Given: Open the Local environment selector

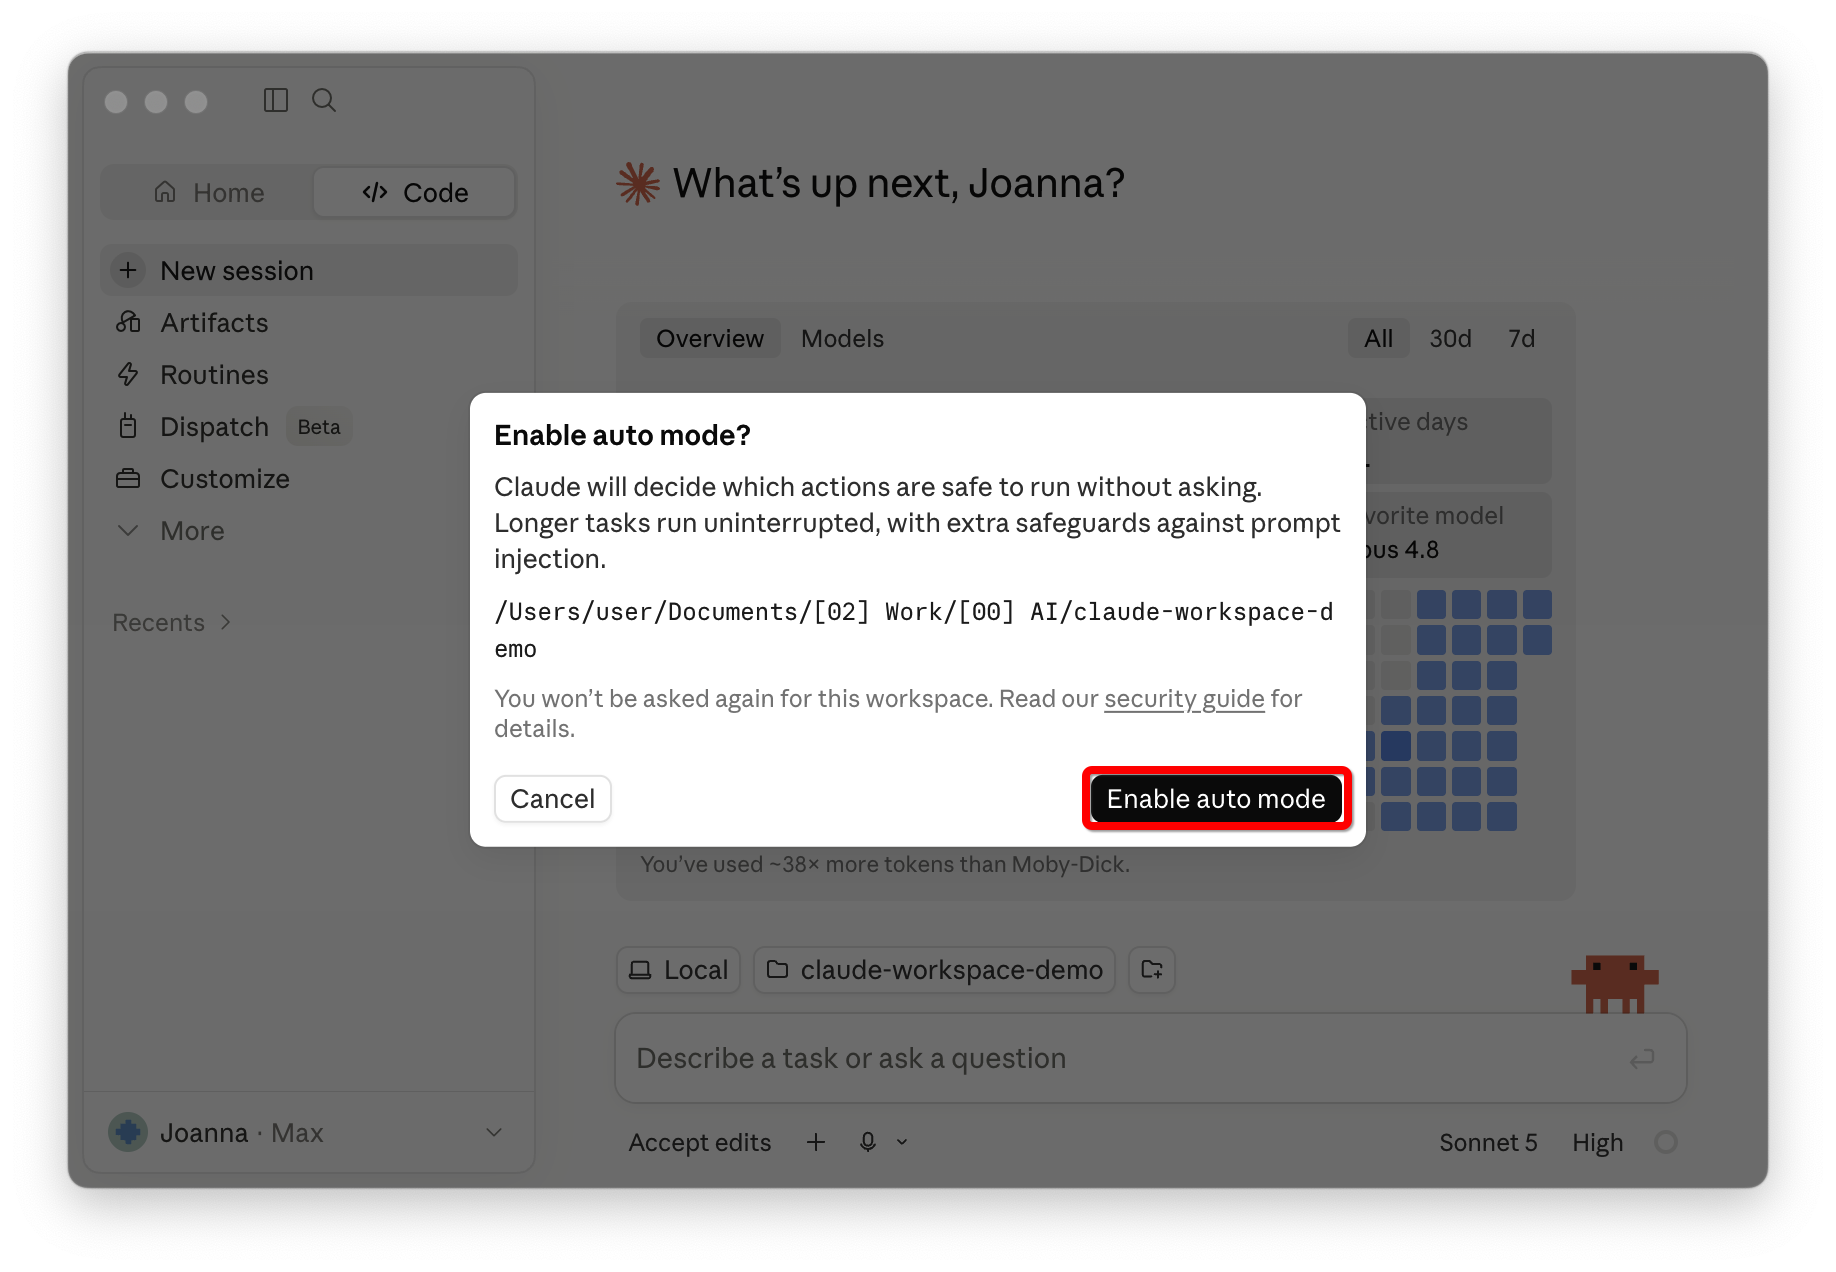Looking at the screenshot, I should [678, 970].
